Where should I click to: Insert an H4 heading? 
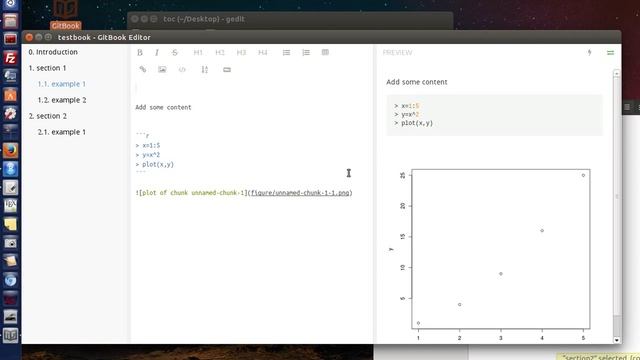pyautogui.click(x=262, y=52)
